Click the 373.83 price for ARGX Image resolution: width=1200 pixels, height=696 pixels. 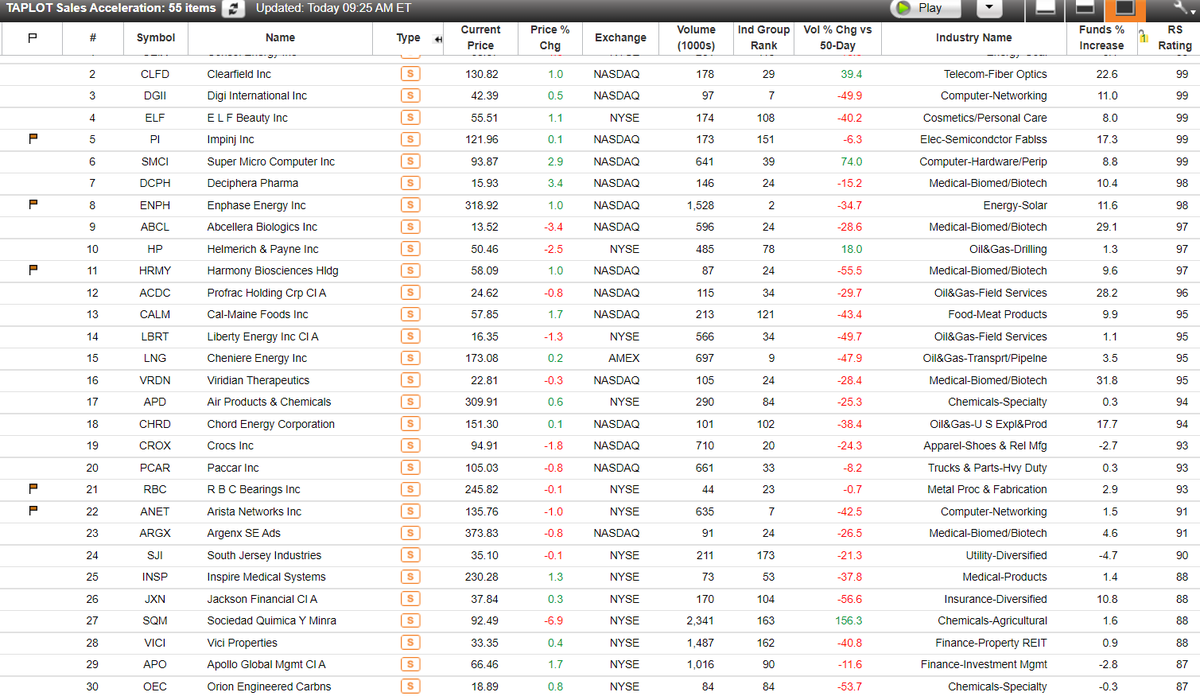click(481, 533)
